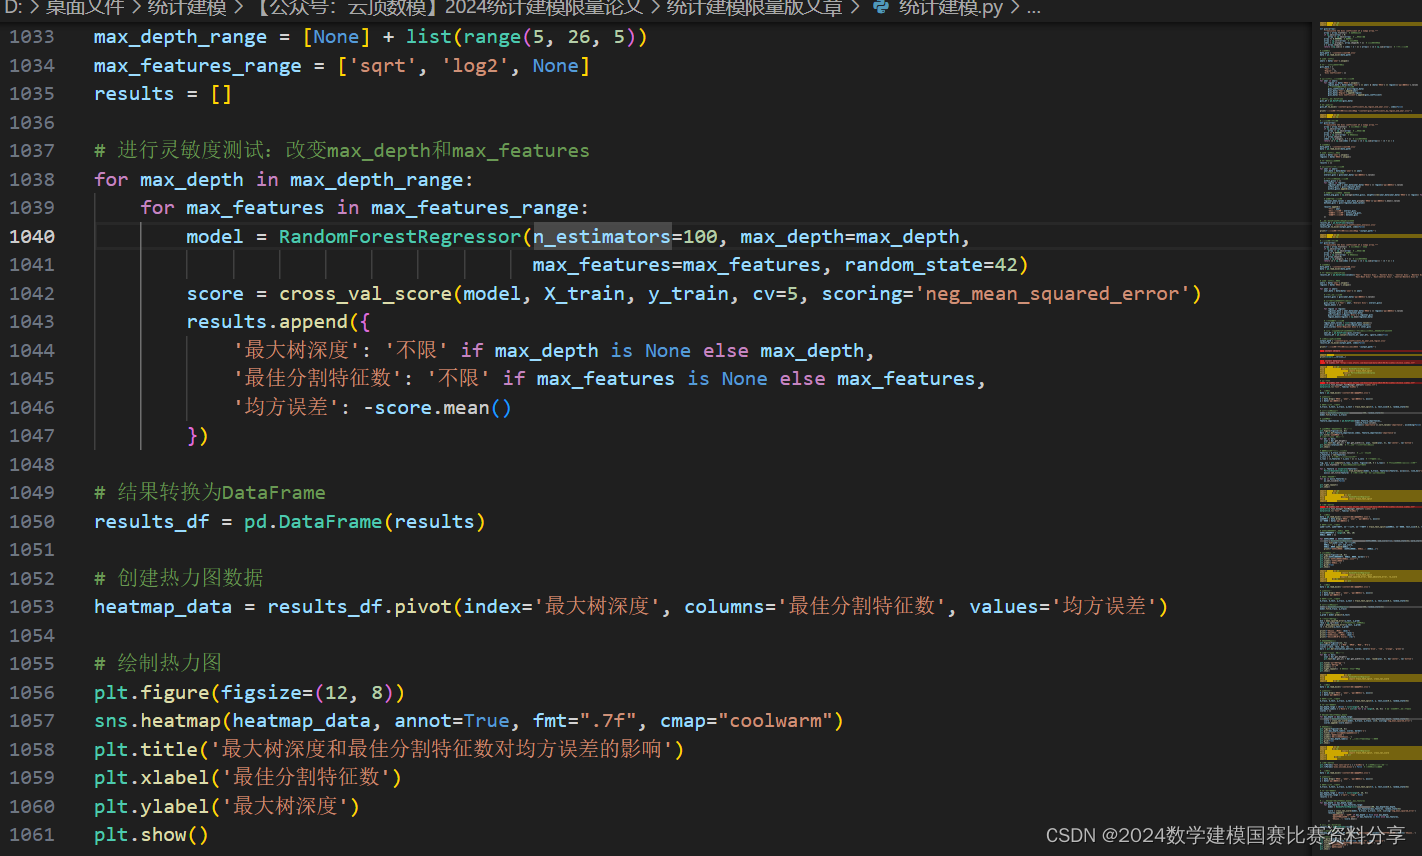Select line number 1038 in the gutter

(x=32, y=180)
